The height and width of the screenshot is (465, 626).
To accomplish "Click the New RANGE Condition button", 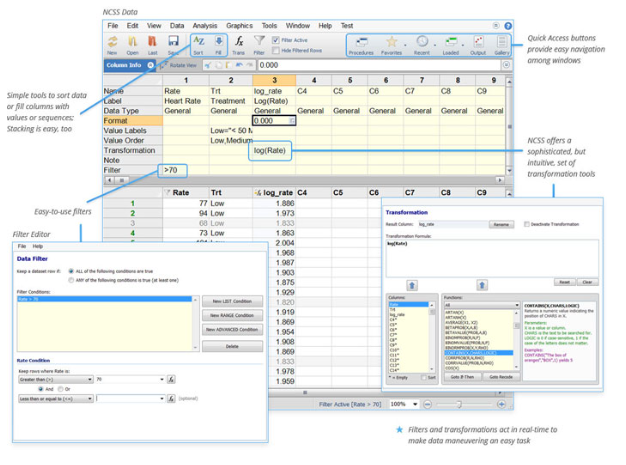I will click(x=234, y=315).
